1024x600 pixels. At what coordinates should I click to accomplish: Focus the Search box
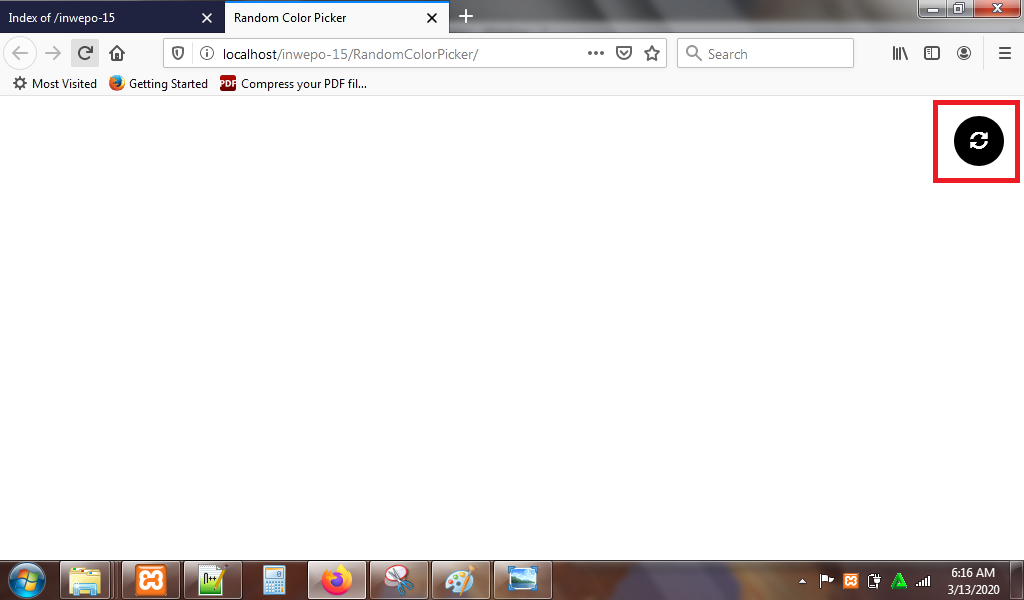[765, 54]
